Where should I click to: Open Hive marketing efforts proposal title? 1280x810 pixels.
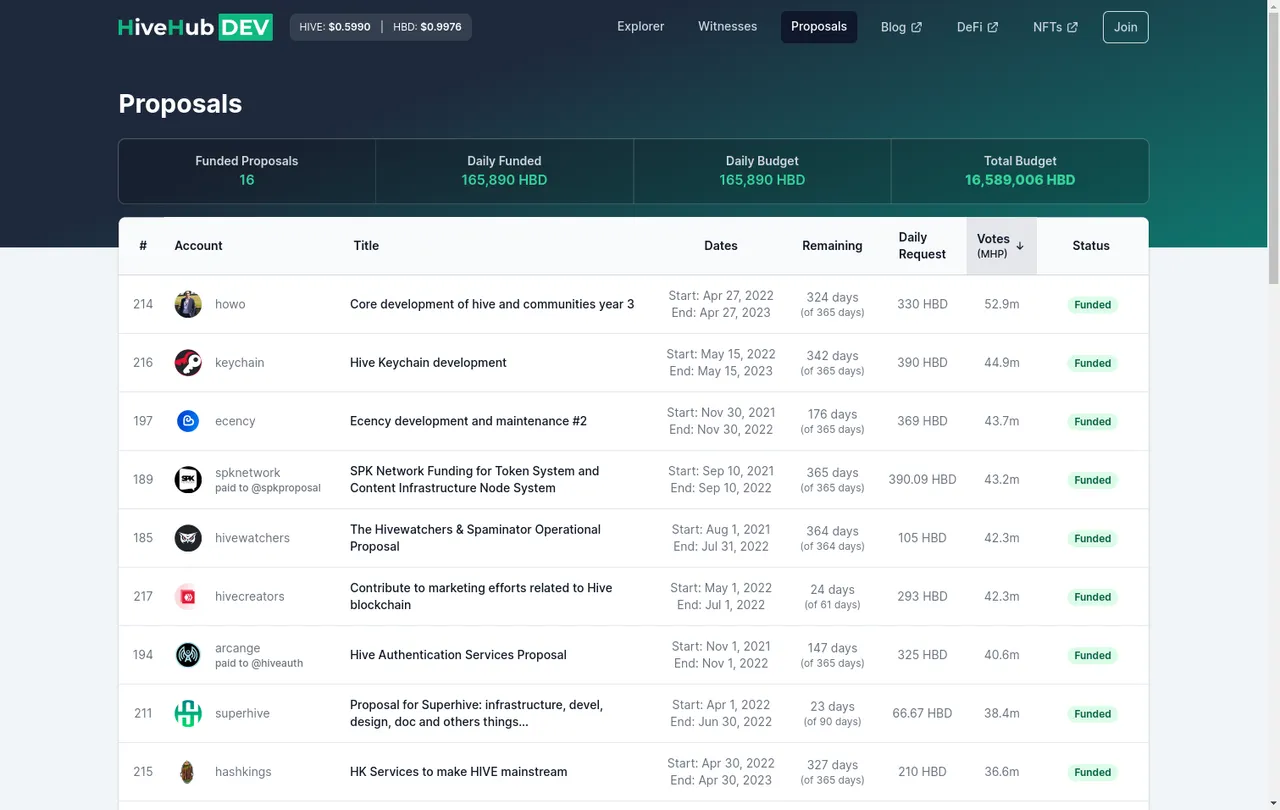(481, 597)
